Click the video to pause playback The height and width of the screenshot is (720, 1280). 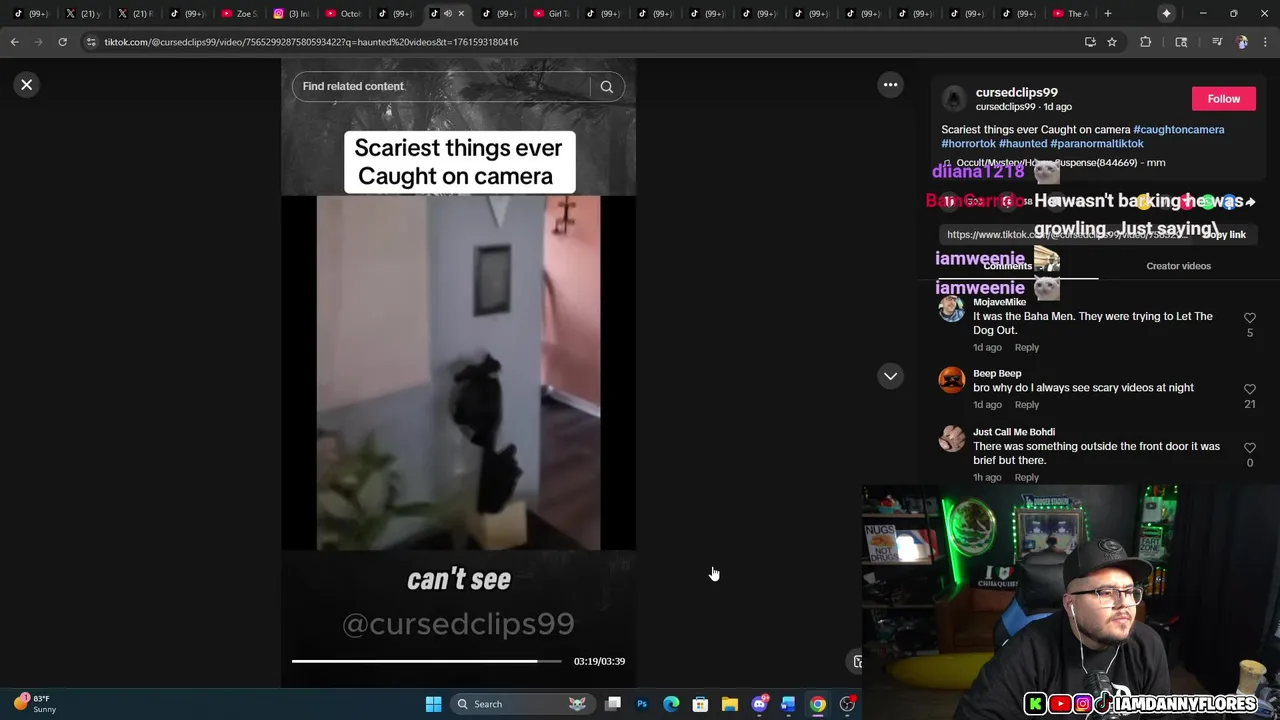click(x=458, y=372)
